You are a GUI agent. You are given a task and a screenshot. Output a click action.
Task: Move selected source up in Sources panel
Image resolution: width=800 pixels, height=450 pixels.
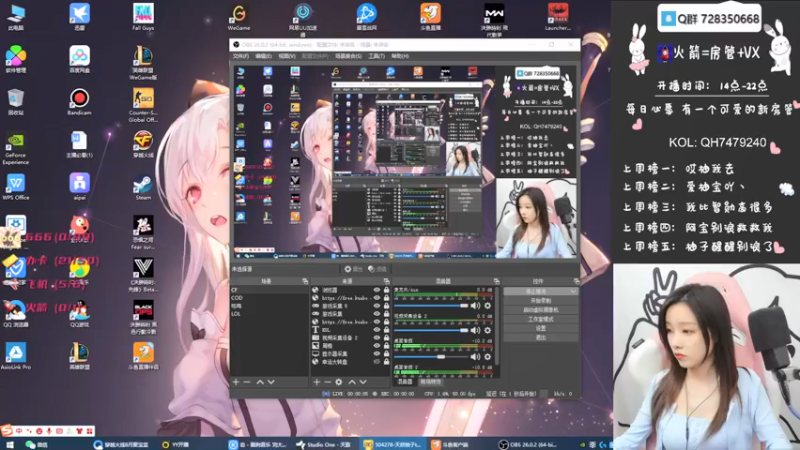click(352, 382)
